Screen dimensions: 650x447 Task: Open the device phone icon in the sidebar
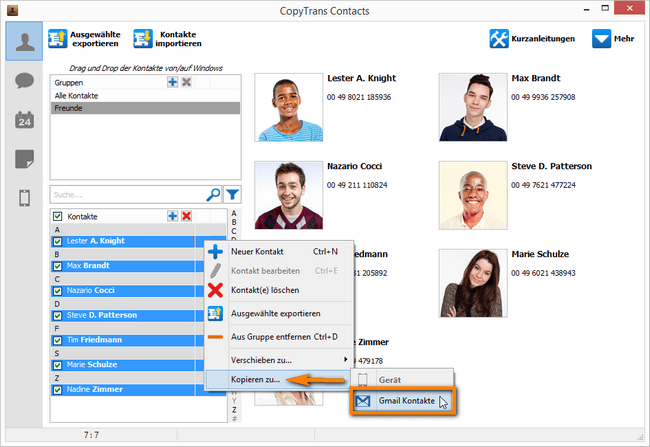(24, 198)
